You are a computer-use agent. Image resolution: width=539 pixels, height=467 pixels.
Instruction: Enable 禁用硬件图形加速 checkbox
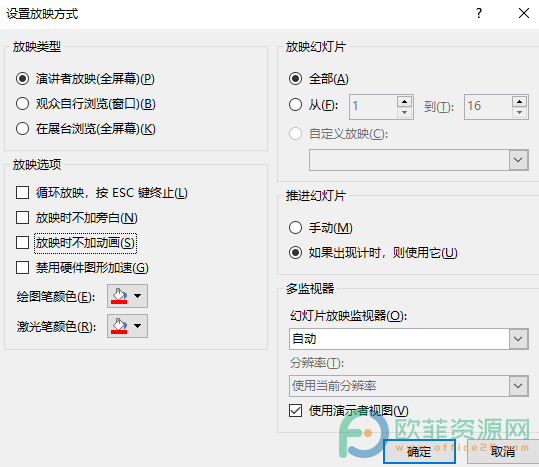pos(22,267)
